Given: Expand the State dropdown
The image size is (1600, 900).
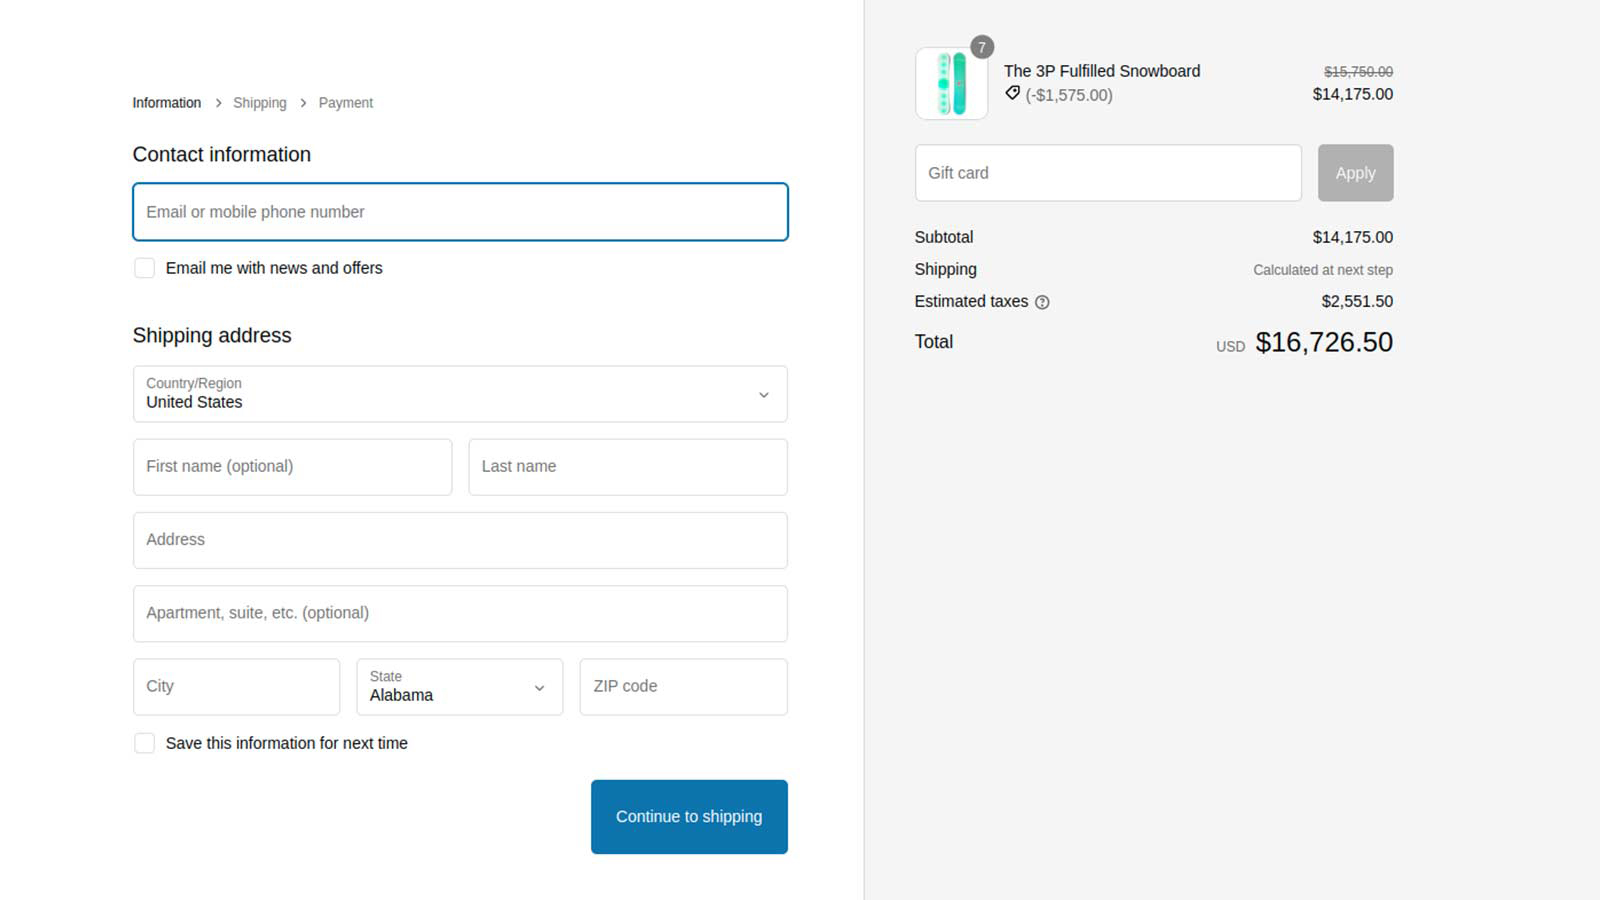Looking at the screenshot, I should 460,687.
